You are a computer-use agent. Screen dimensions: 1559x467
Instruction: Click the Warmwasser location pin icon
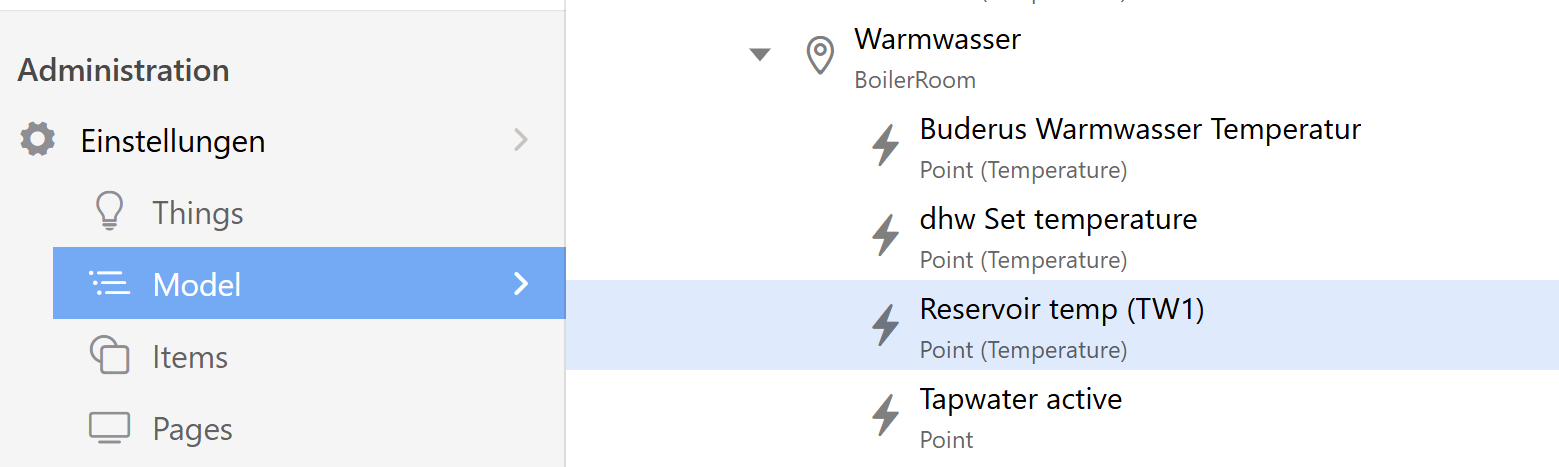pos(820,56)
